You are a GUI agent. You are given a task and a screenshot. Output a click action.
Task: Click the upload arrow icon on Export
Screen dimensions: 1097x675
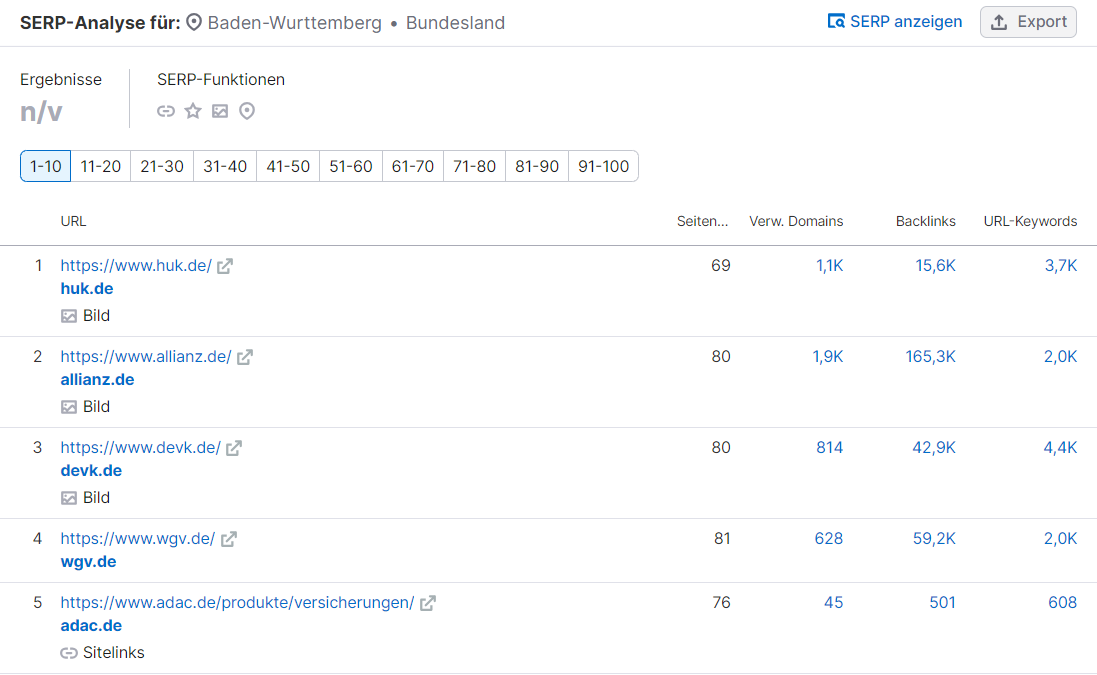tap(998, 21)
